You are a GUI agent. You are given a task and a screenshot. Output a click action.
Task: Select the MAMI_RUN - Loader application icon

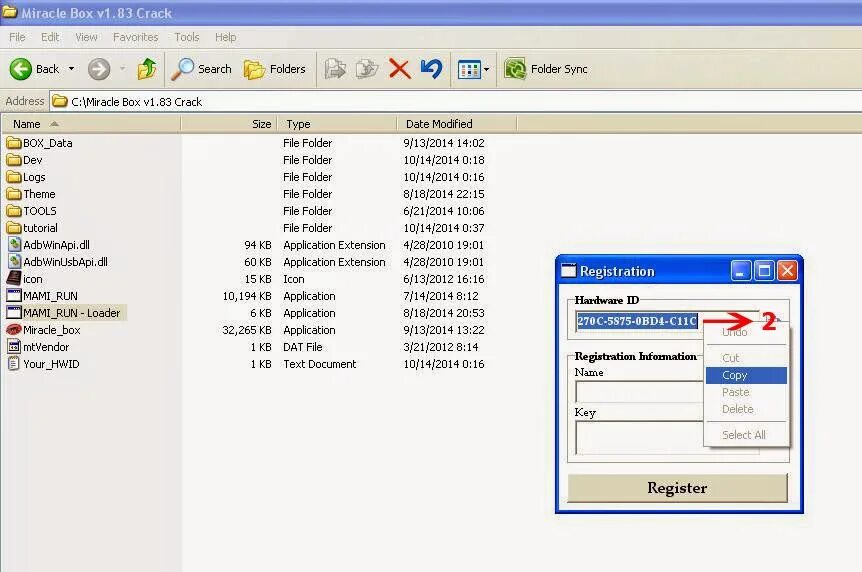coord(14,313)
